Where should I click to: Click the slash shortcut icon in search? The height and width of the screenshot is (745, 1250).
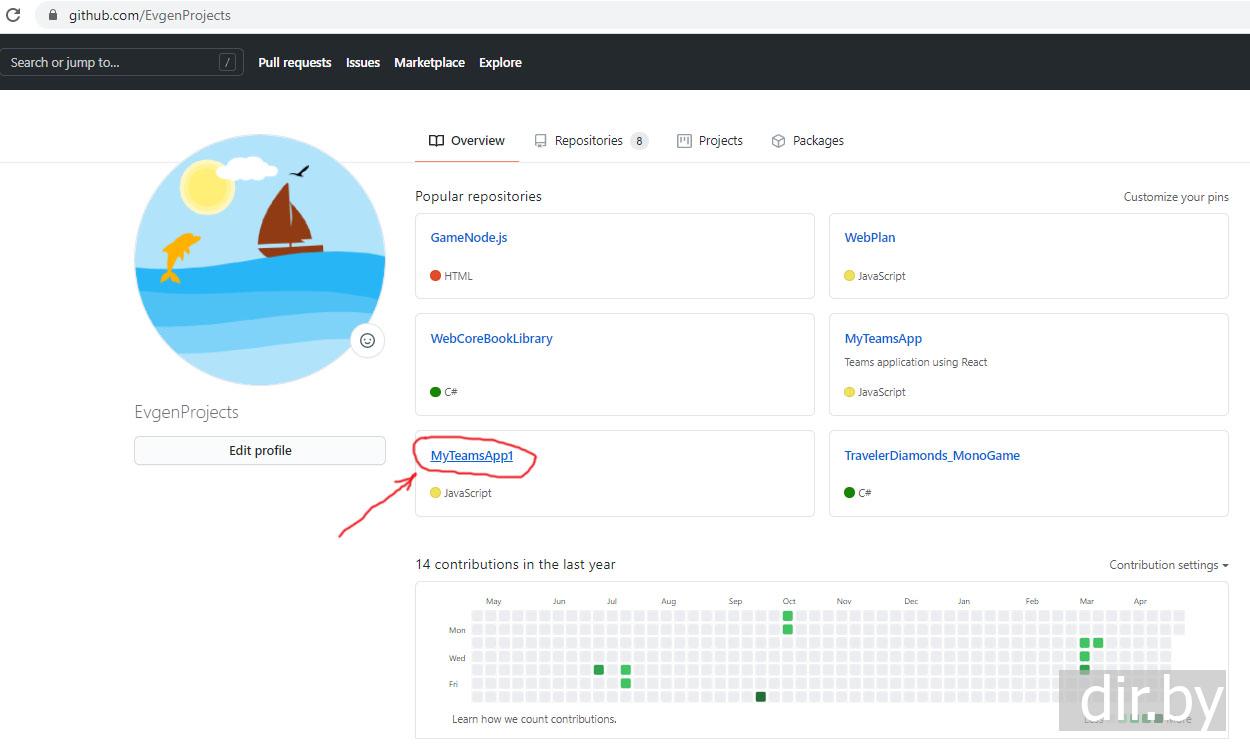pos(228,62)
